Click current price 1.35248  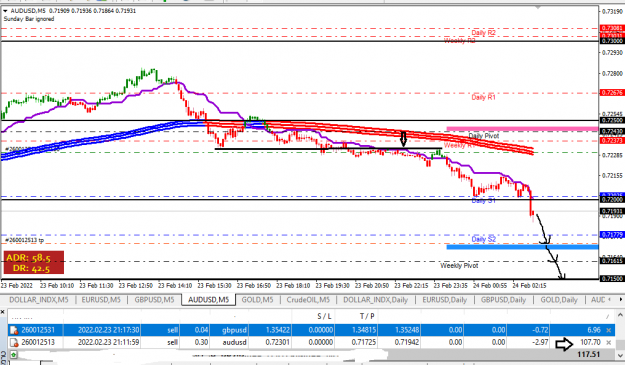click(407, 330)
